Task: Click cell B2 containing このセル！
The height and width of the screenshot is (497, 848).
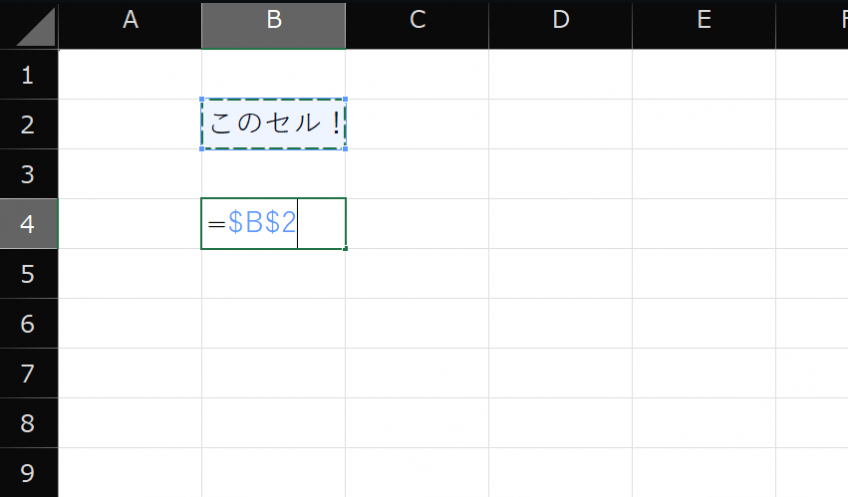Action: pos(273,125)
